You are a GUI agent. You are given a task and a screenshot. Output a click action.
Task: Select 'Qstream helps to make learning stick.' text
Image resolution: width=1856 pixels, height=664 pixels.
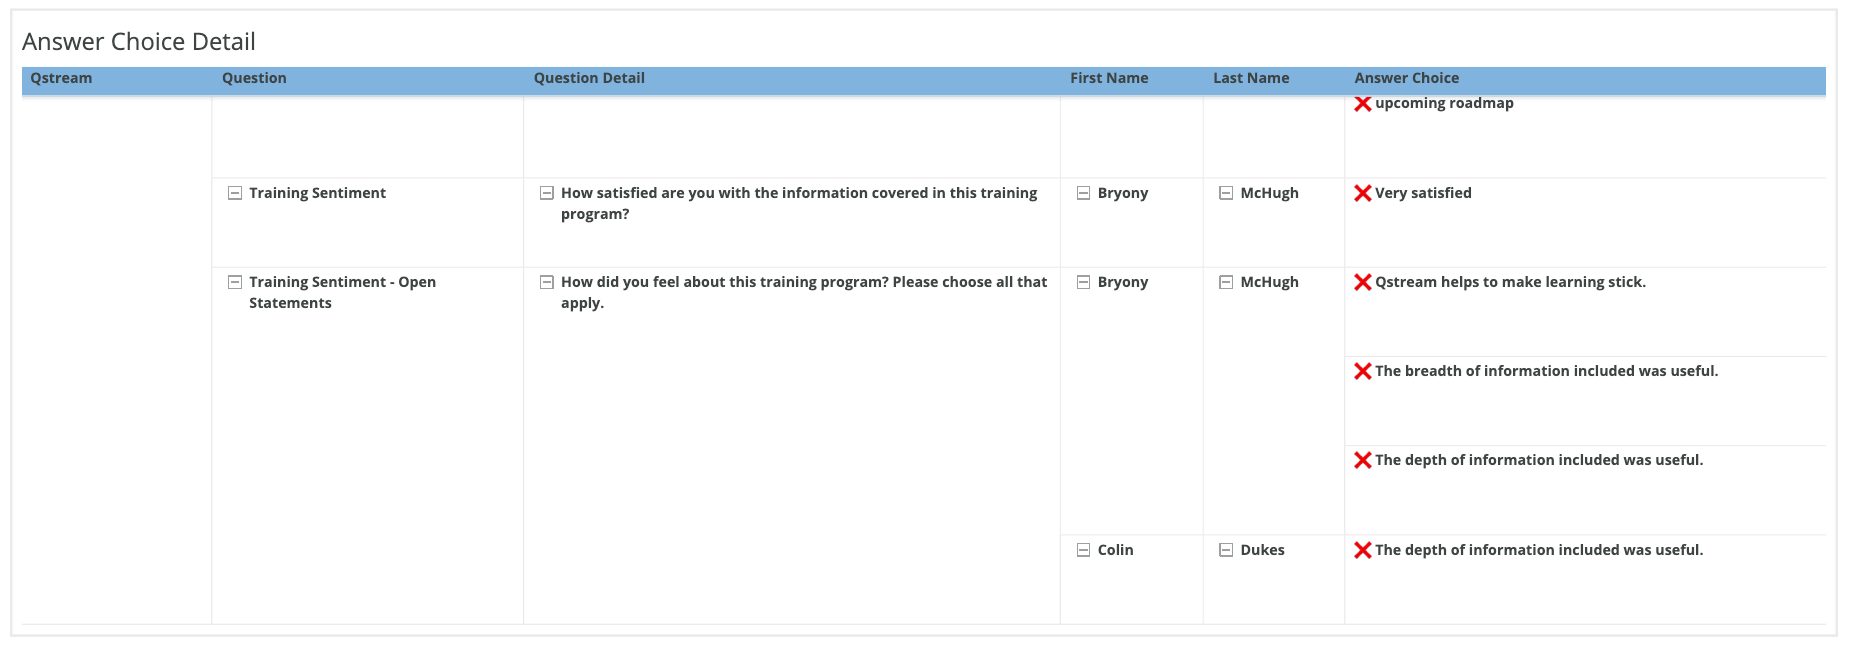coord(1510,282)
